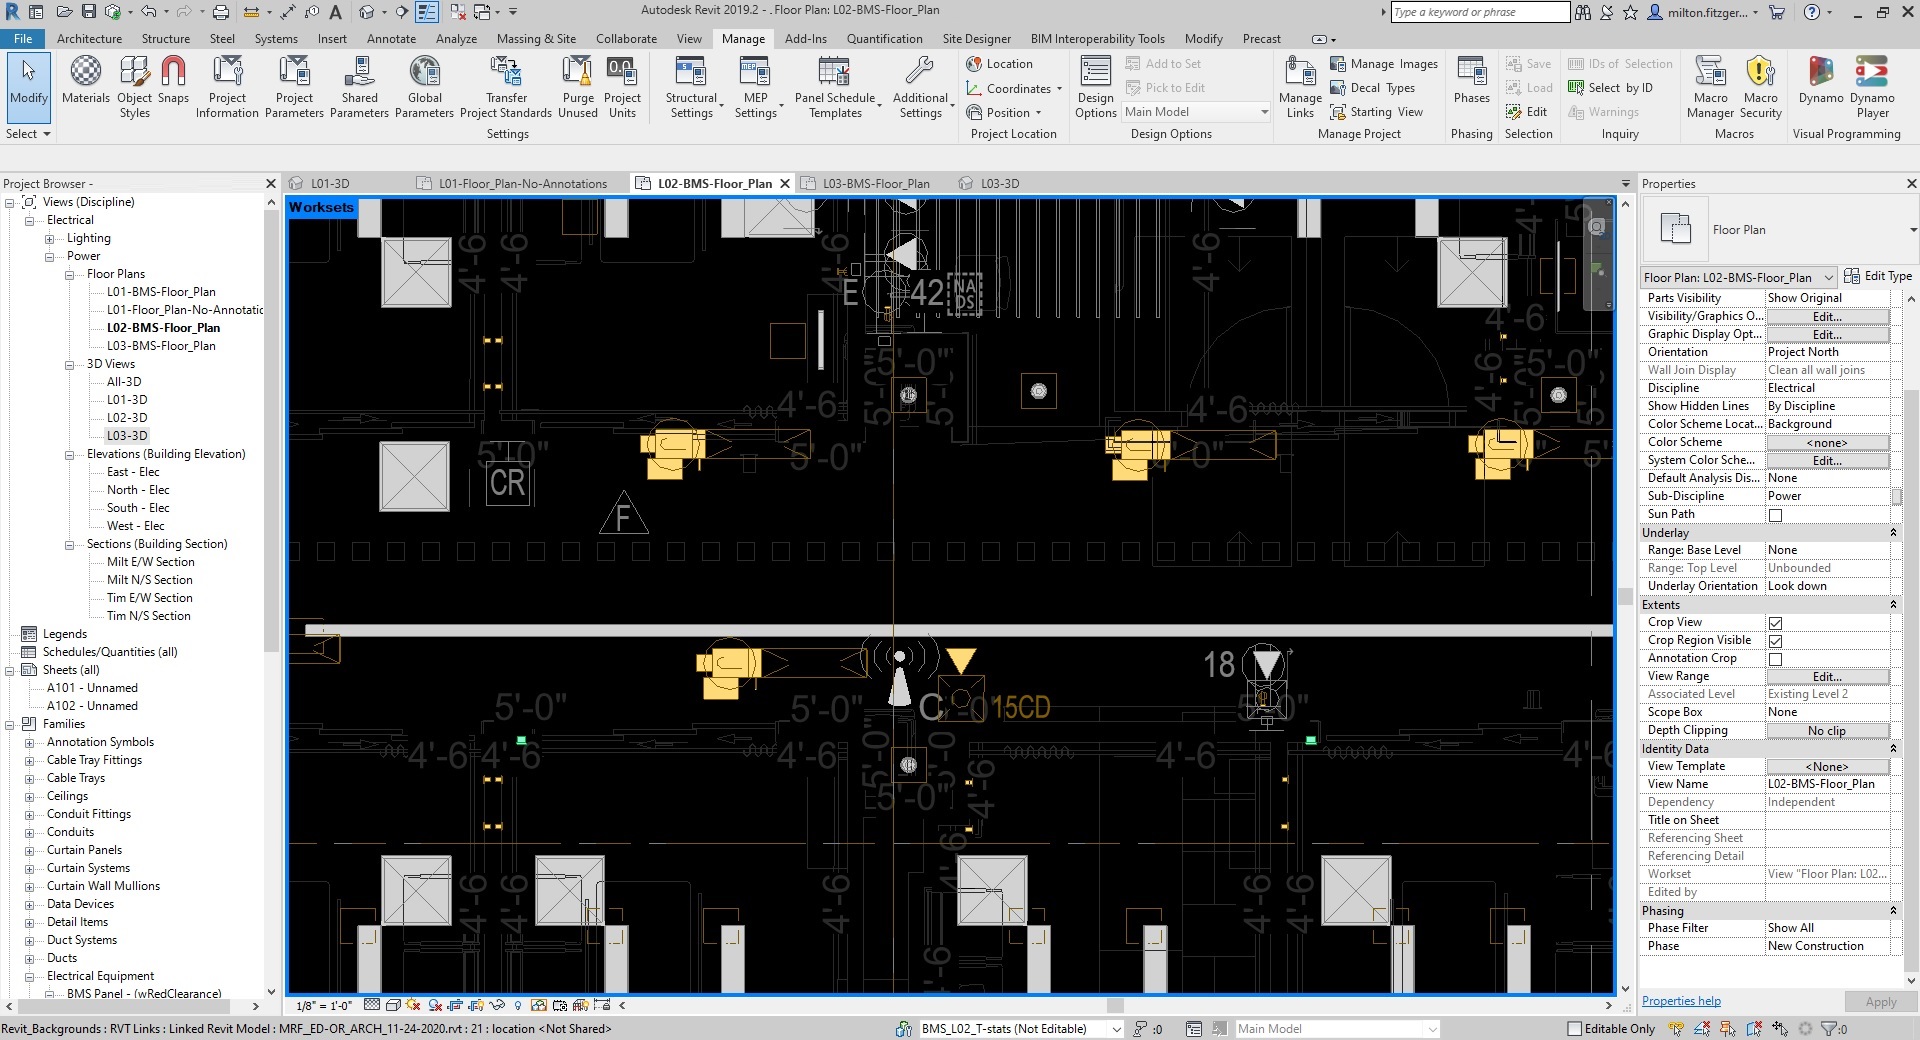Open the File menu

23,39
